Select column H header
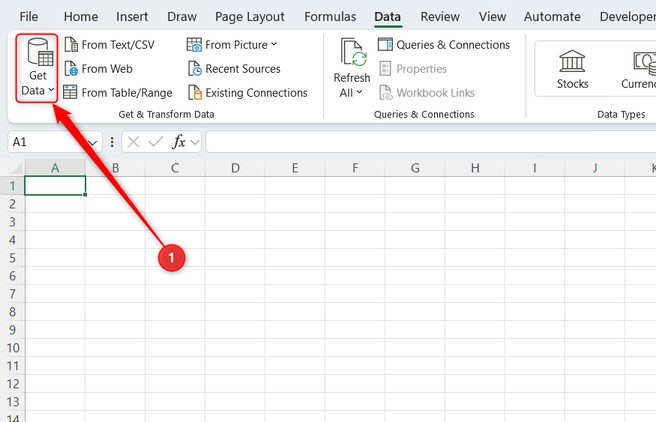 tap(475, 168)
